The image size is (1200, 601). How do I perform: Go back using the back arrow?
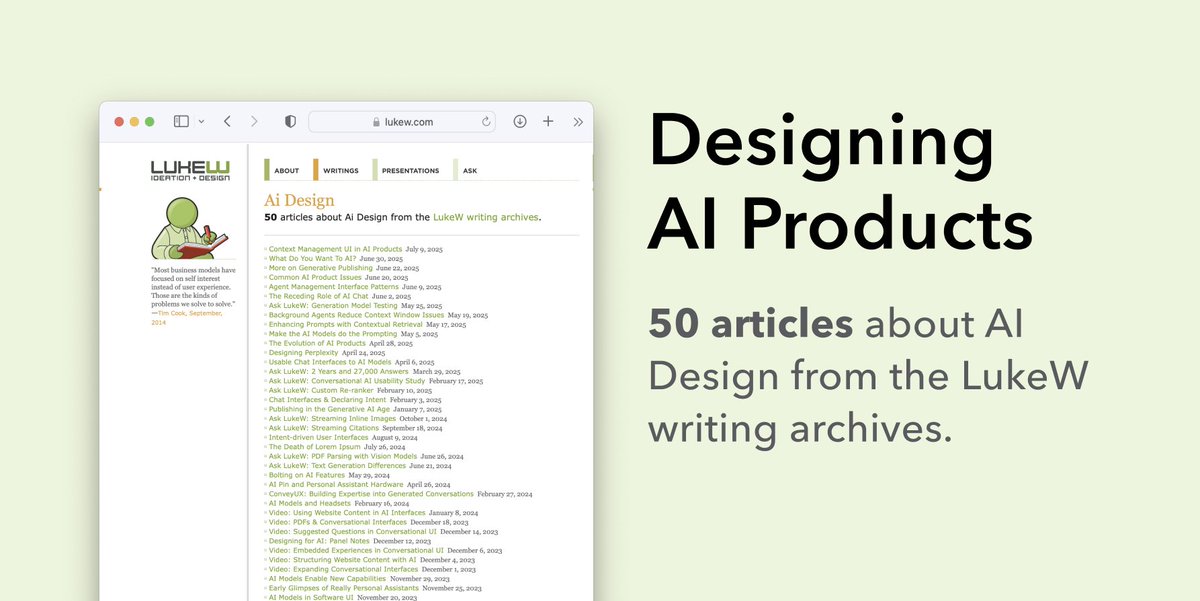pyautogui.click(x=227, y=121)
